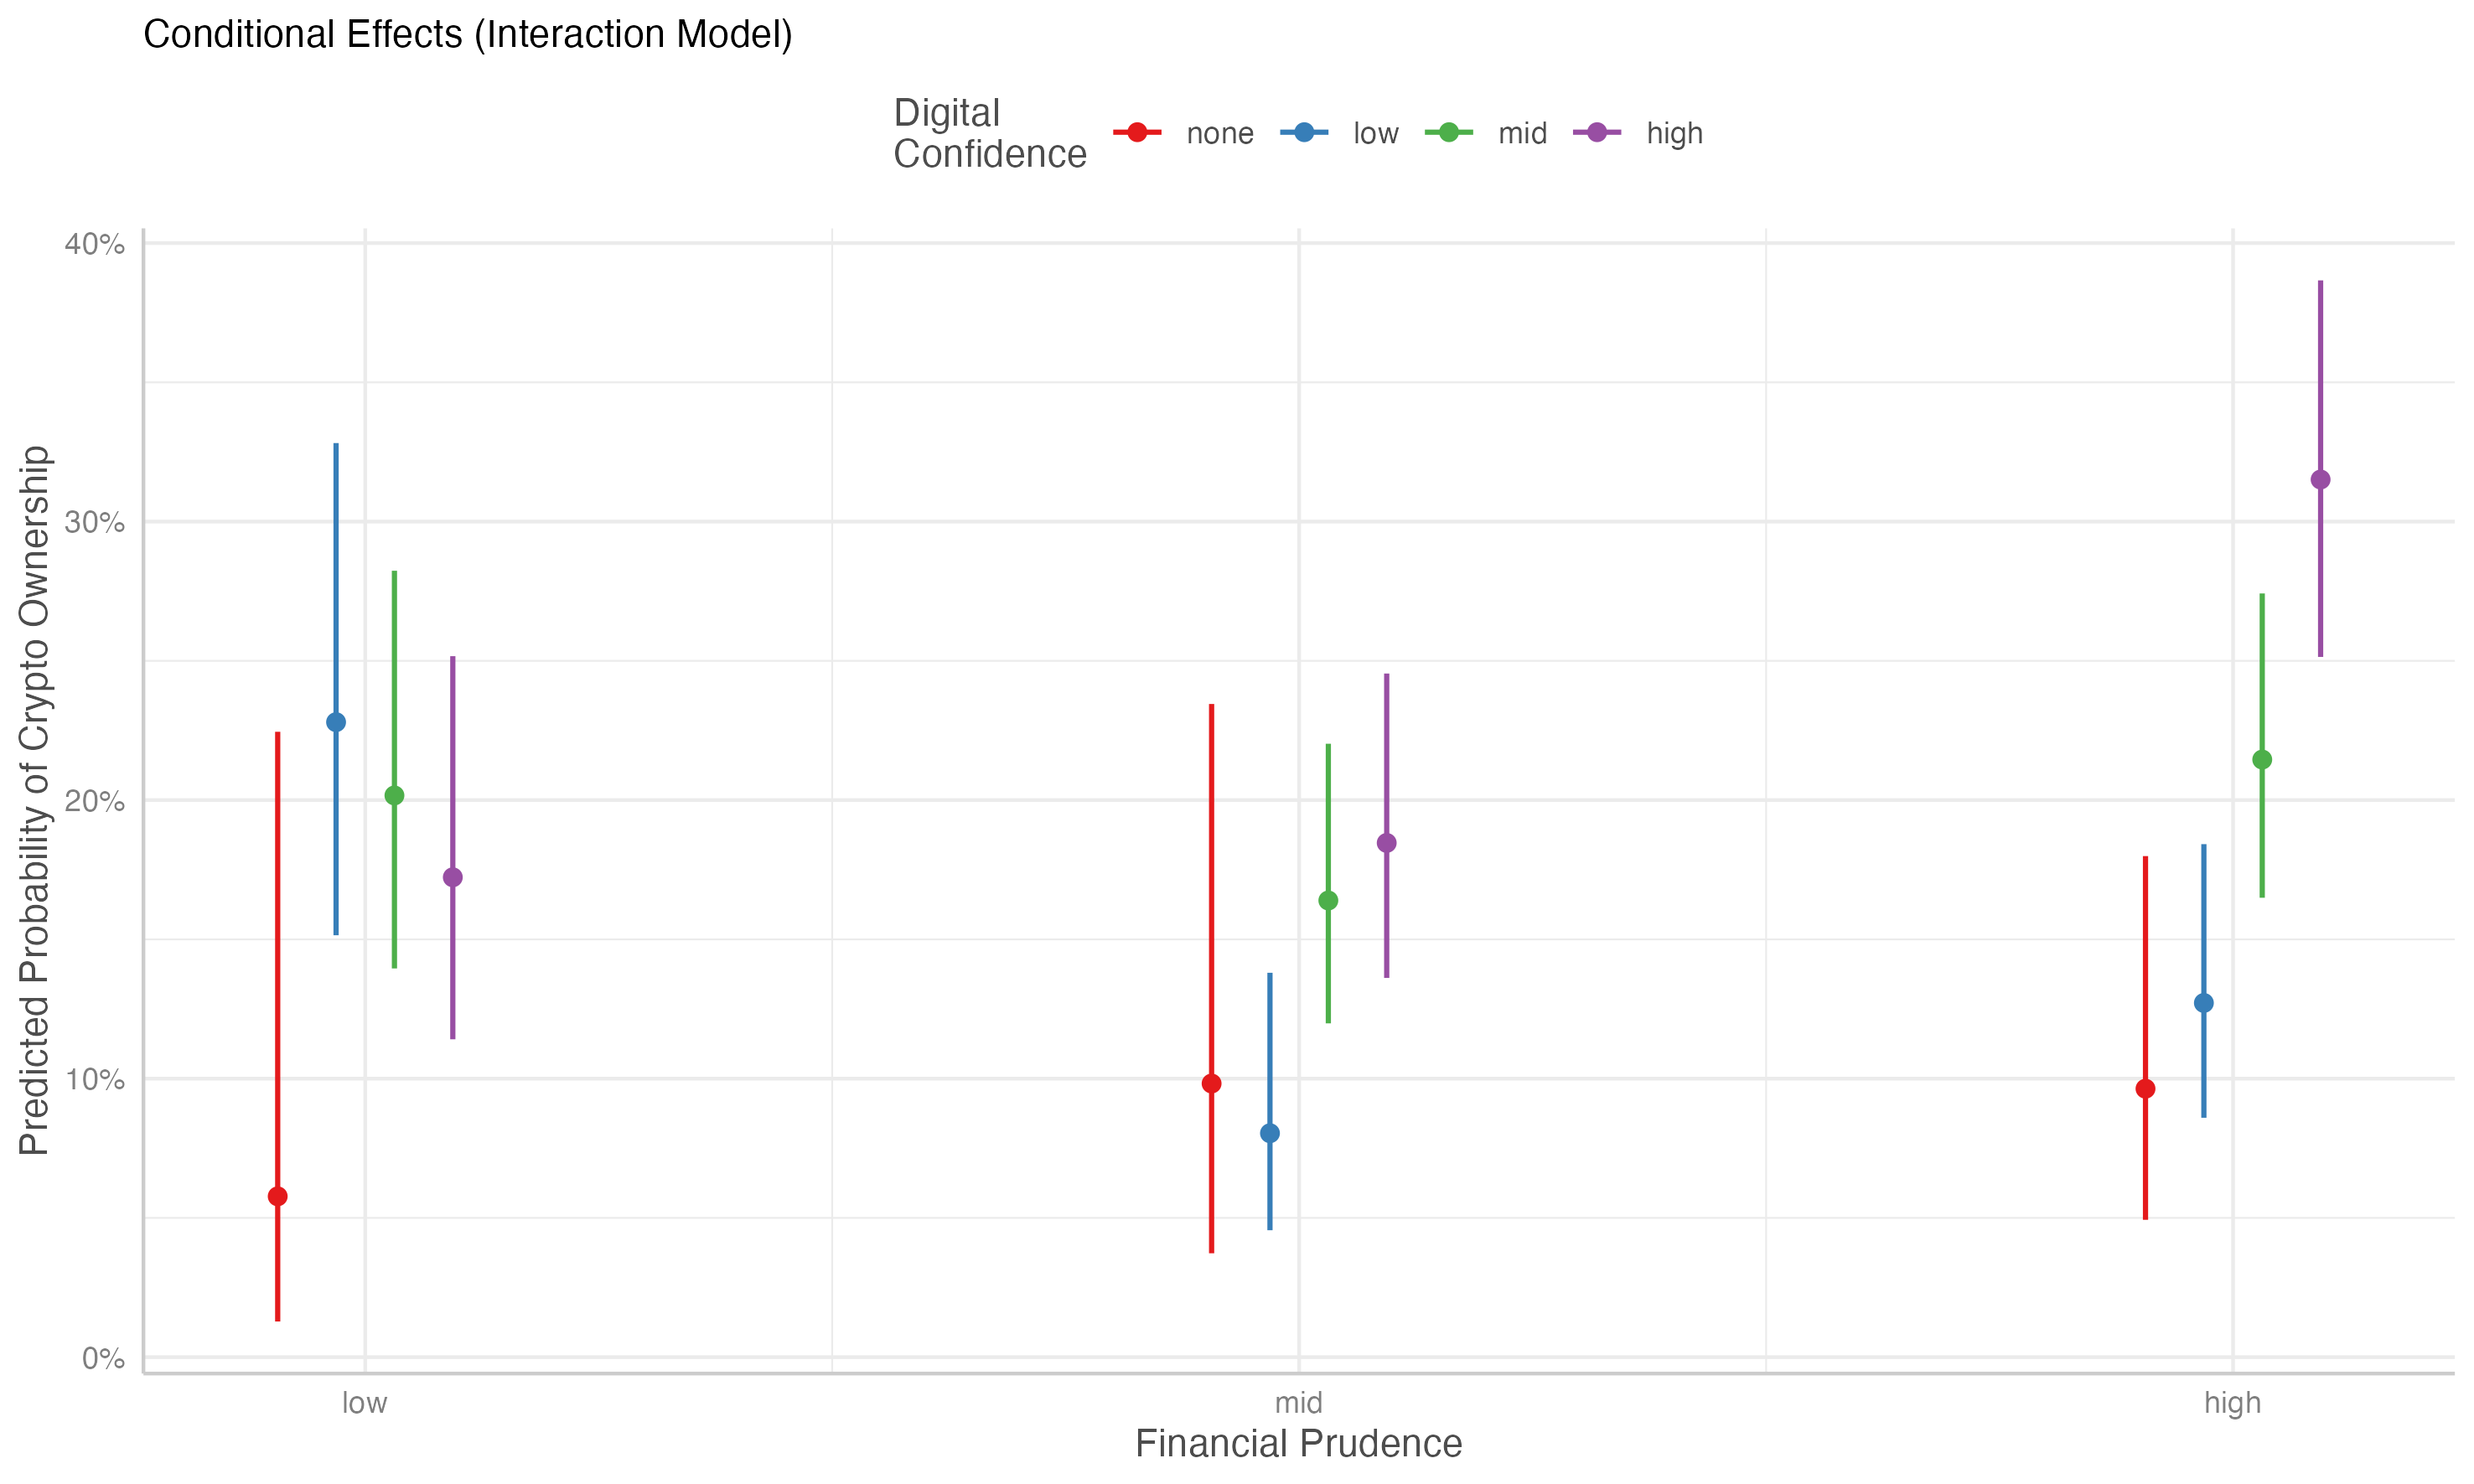Click the purple point at low Financial Prudence

(453, 877)
